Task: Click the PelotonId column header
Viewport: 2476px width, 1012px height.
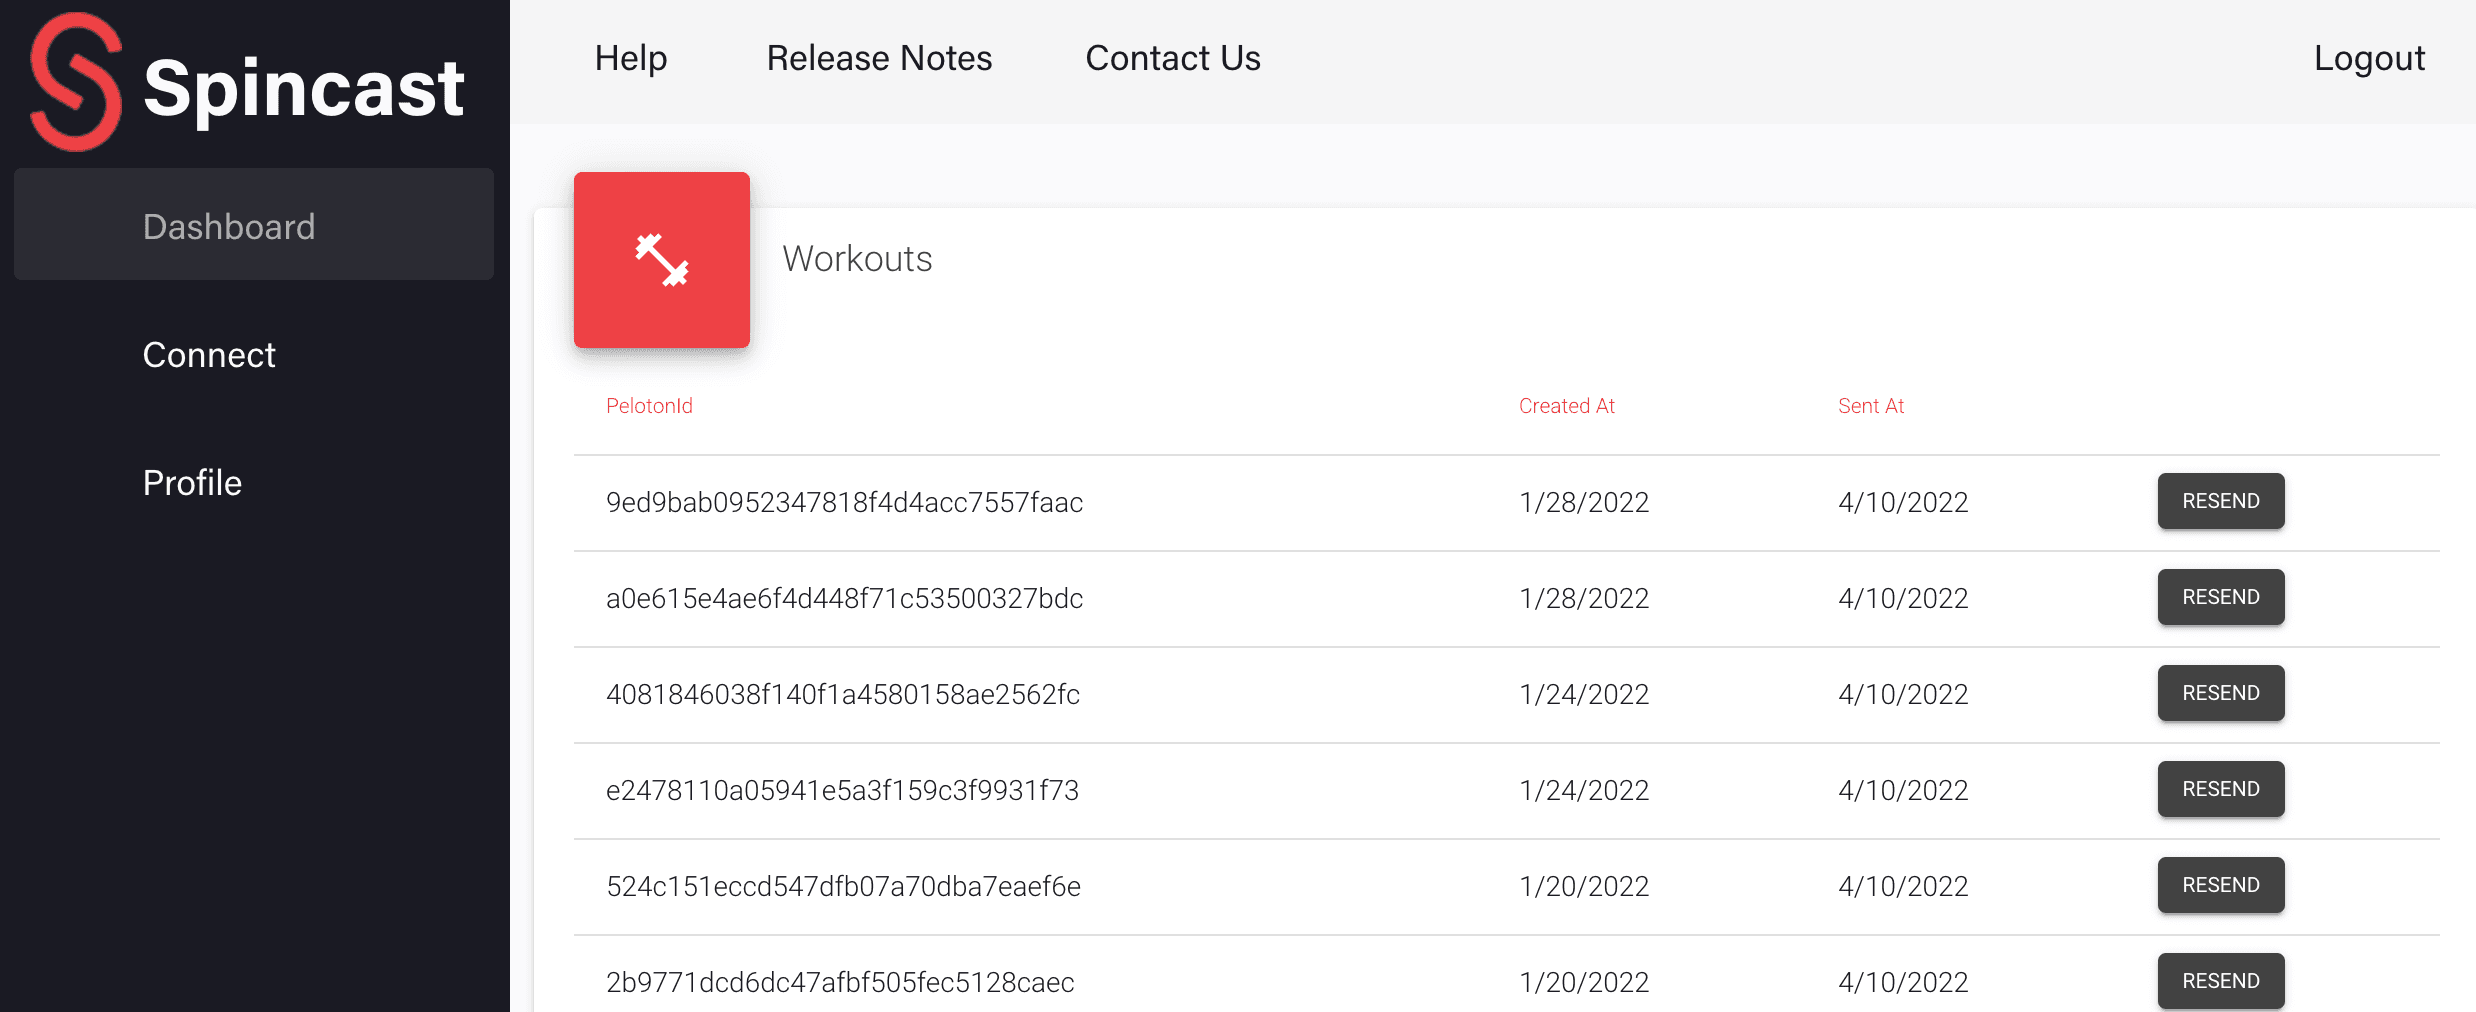Action: point(649,406)
